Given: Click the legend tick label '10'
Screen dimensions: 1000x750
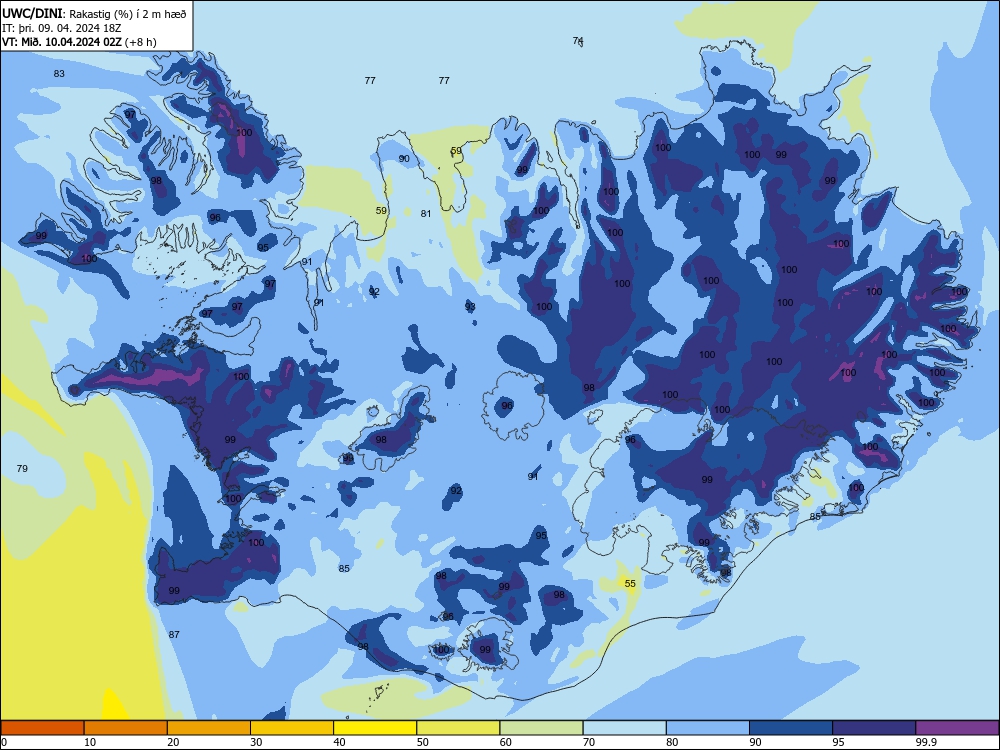Looking at the screenshot, I should 90,742.
